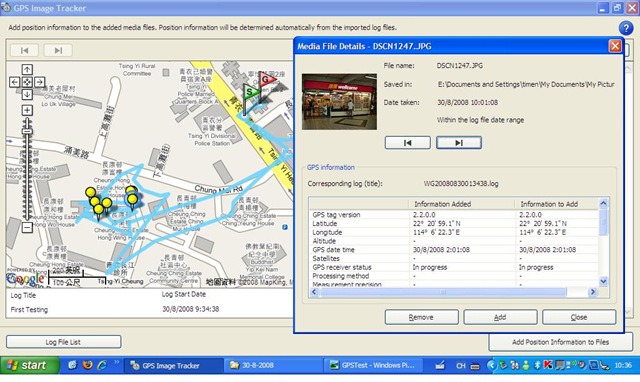
Task: Go to previous media file in details dialog
Action: click(x=407, y=143)
